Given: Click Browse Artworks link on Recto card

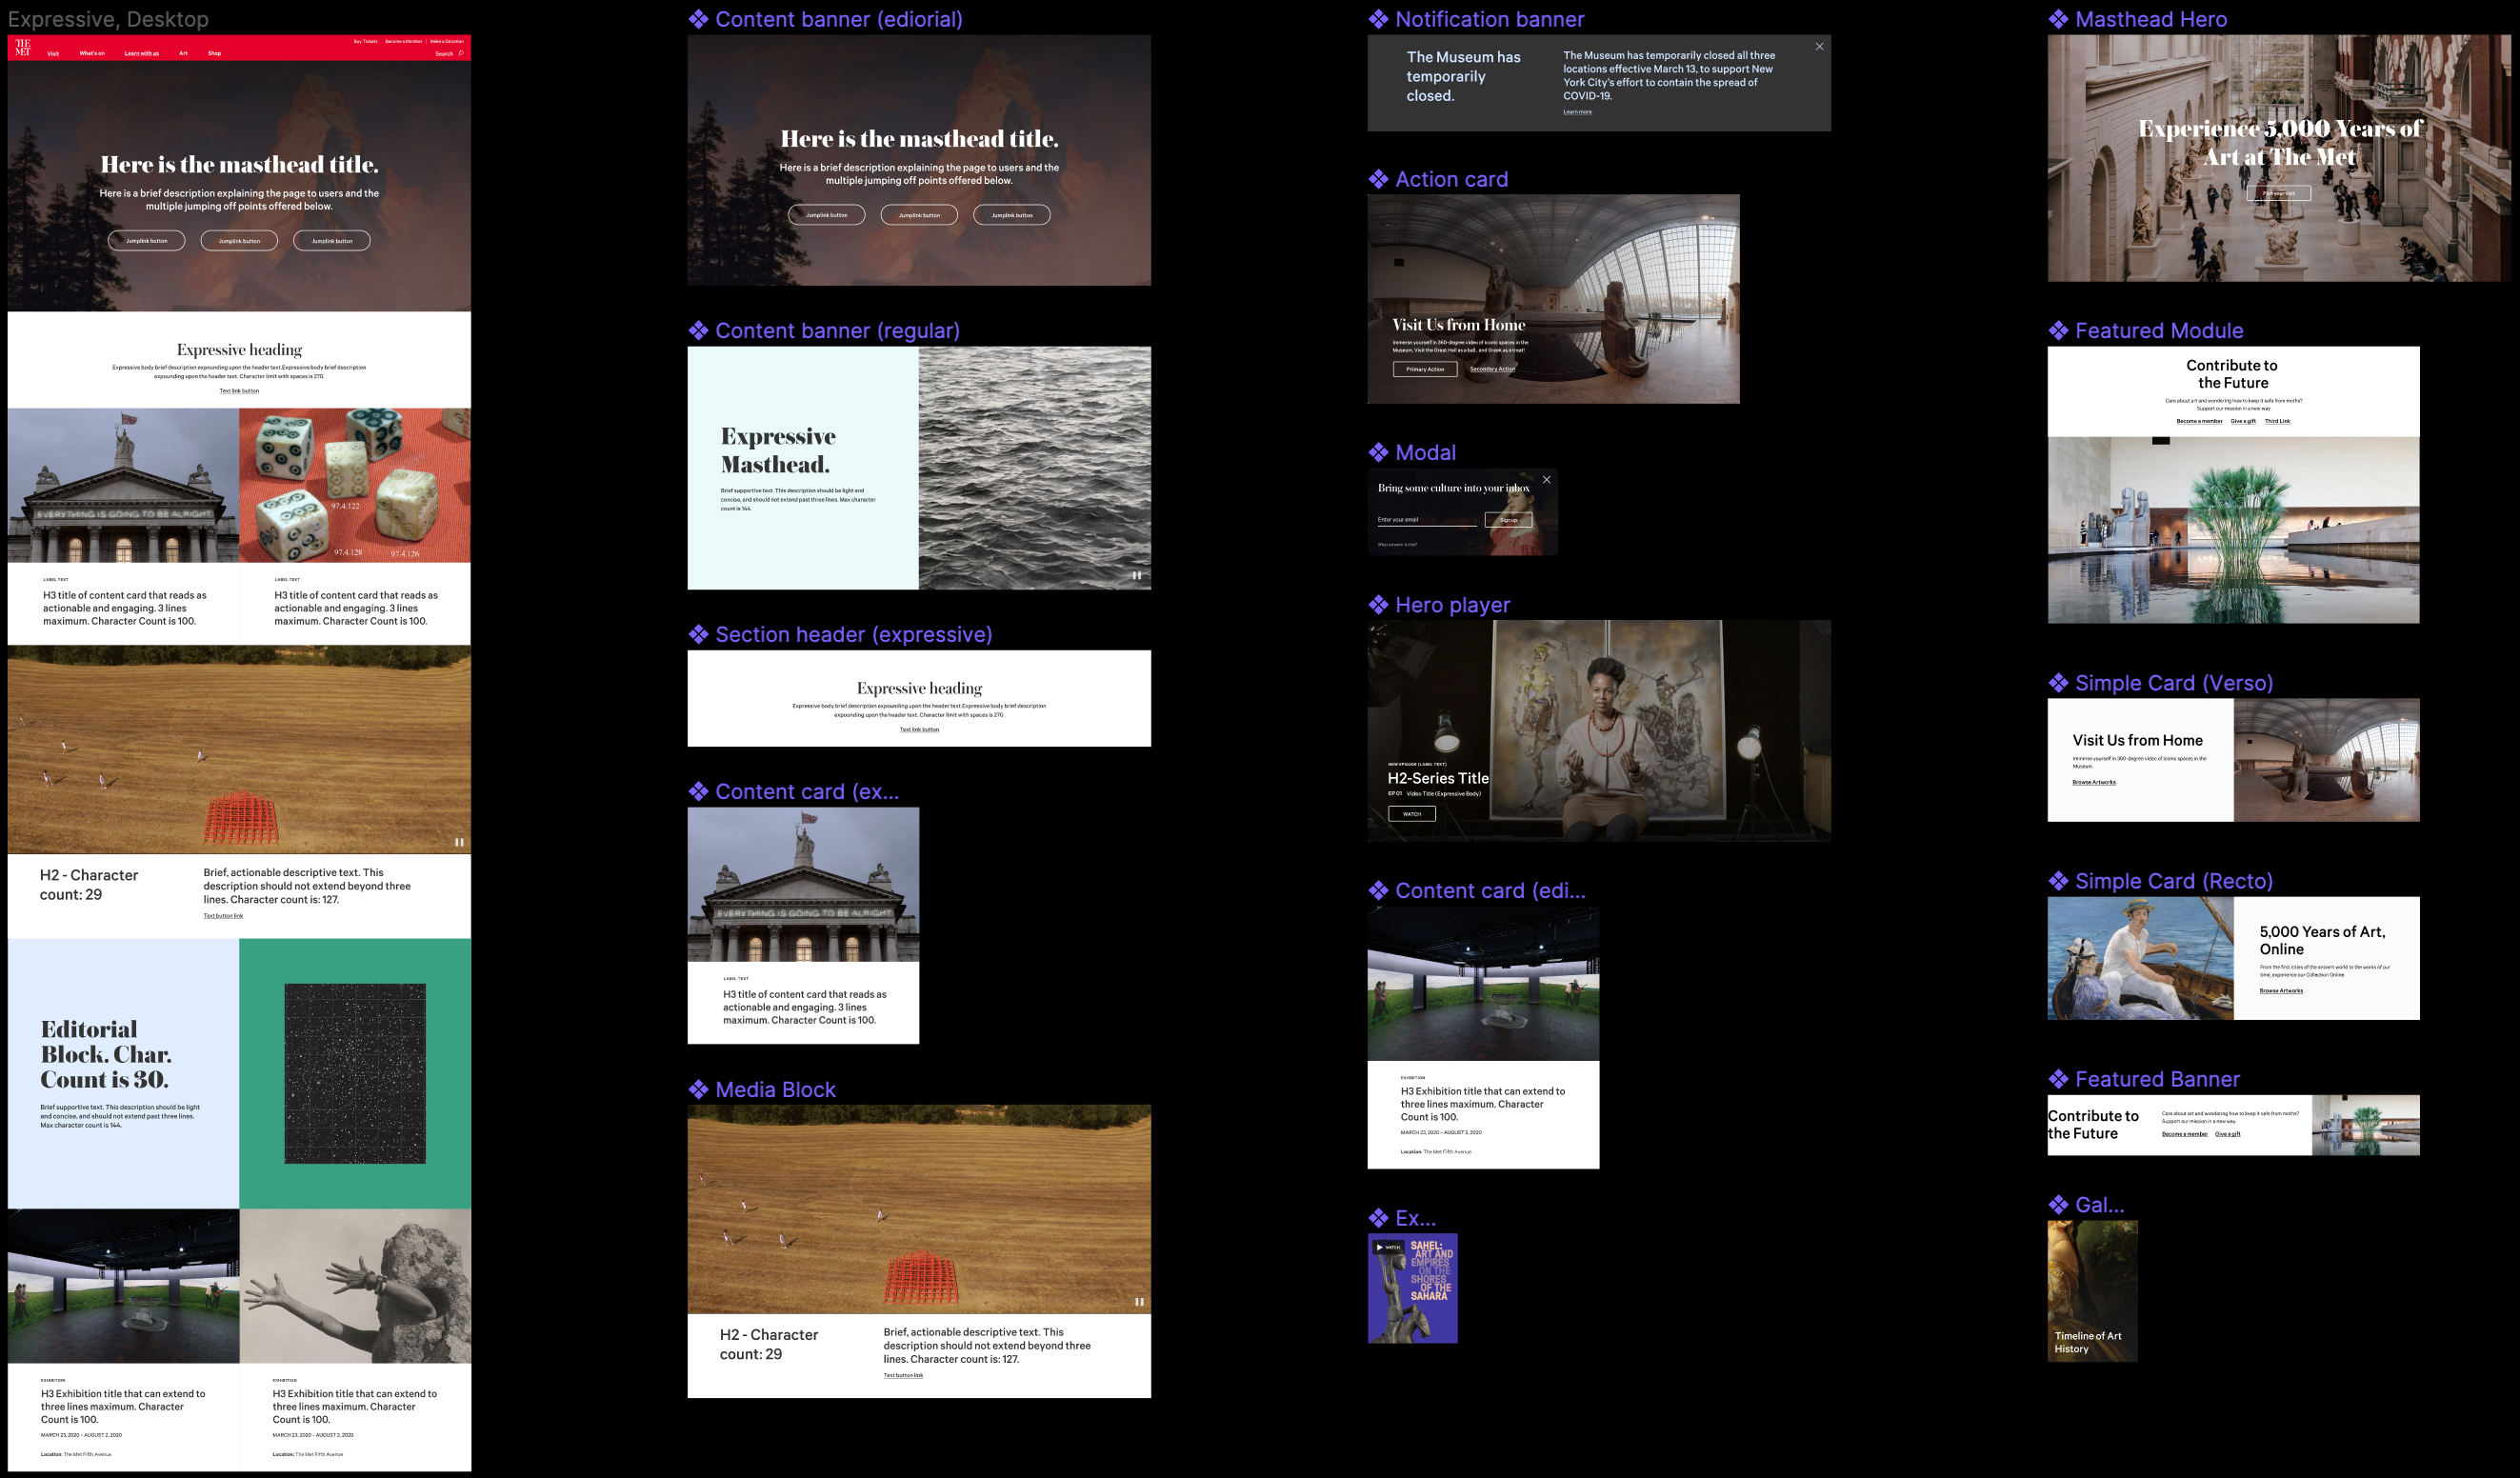Looking at the screenshot, I should click(x=2280, y=991).
